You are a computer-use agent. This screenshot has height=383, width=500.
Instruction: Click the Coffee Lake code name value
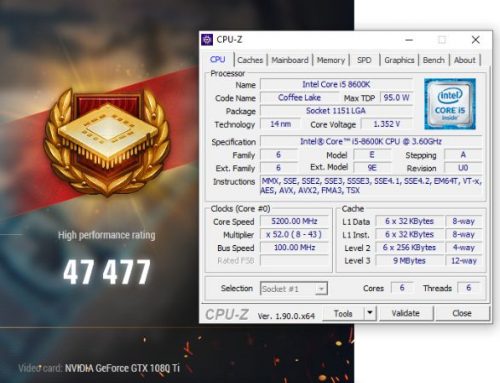click(x=299, y=98)
